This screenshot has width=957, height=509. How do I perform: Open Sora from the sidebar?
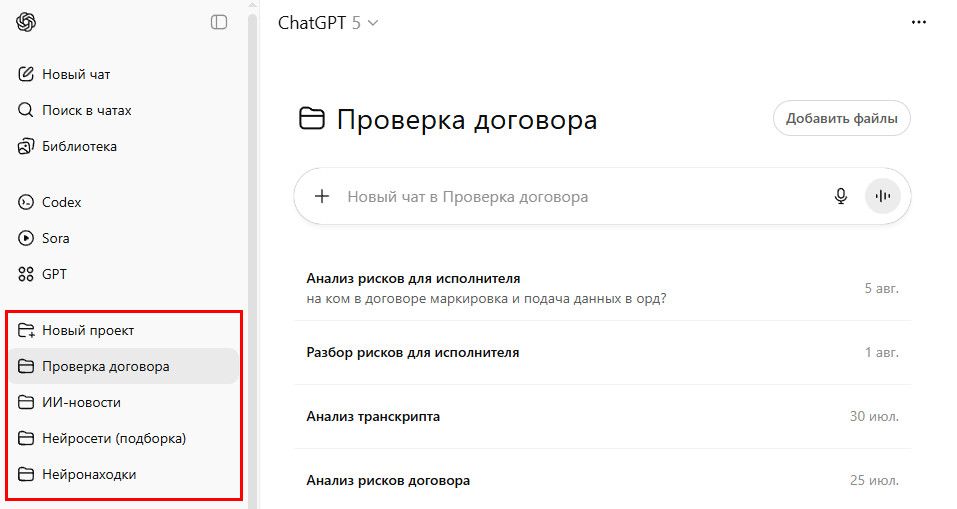pos(122,238)
